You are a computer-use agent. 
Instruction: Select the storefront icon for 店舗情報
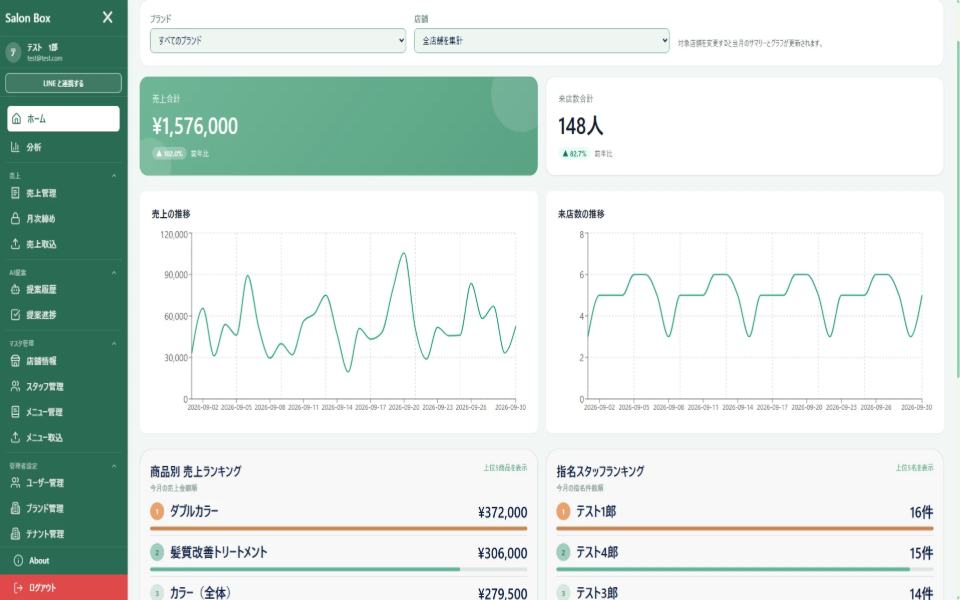click(15, 361)
